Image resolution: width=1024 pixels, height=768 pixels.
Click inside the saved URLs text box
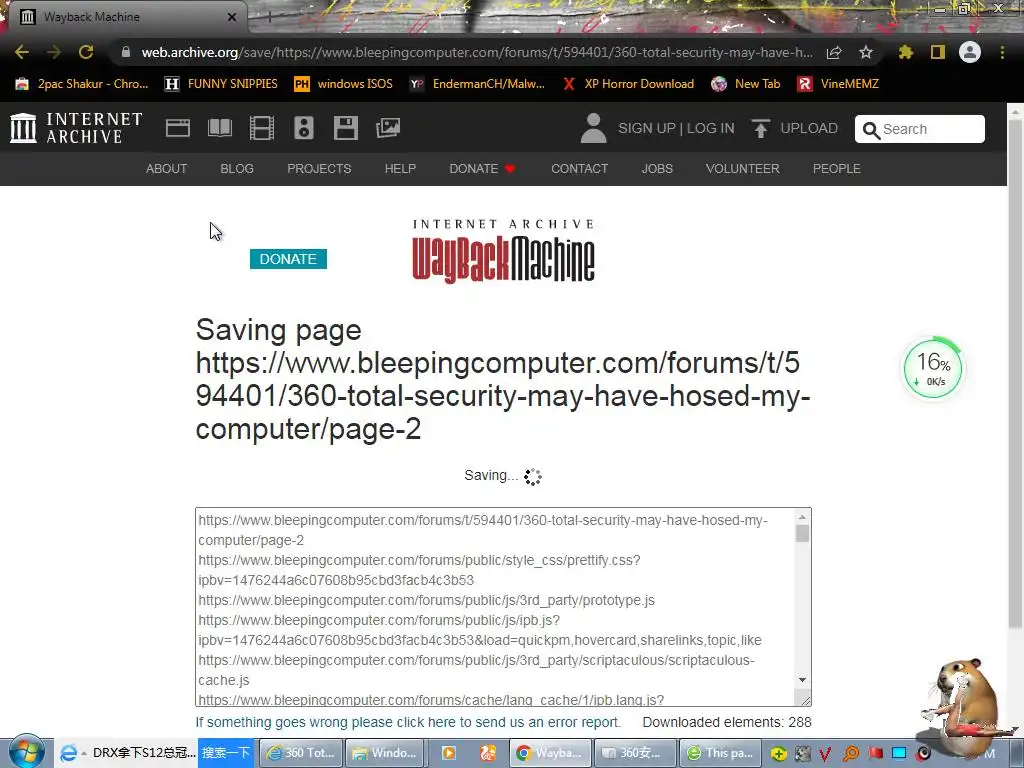click(496, 607)
